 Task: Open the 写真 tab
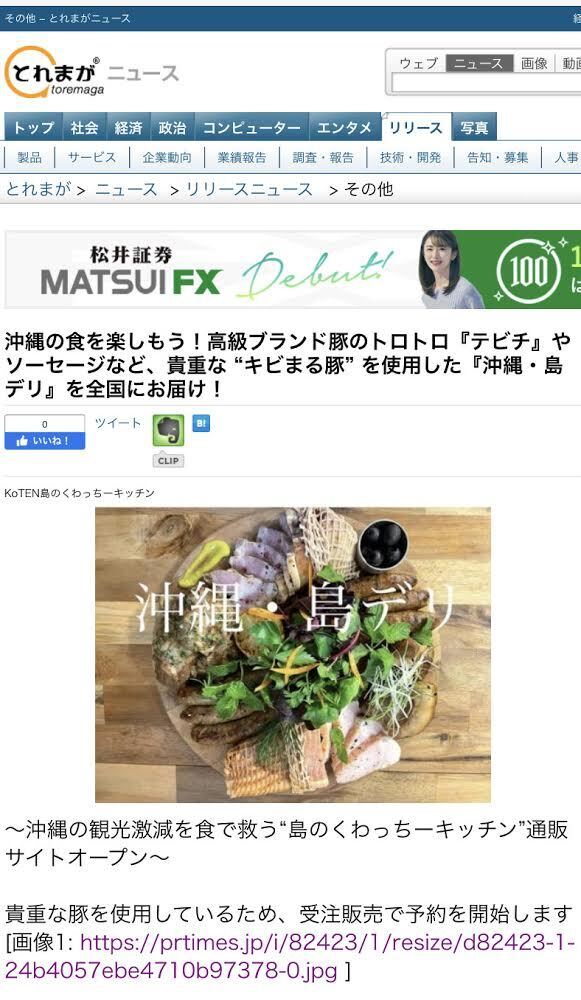[474, 128]
